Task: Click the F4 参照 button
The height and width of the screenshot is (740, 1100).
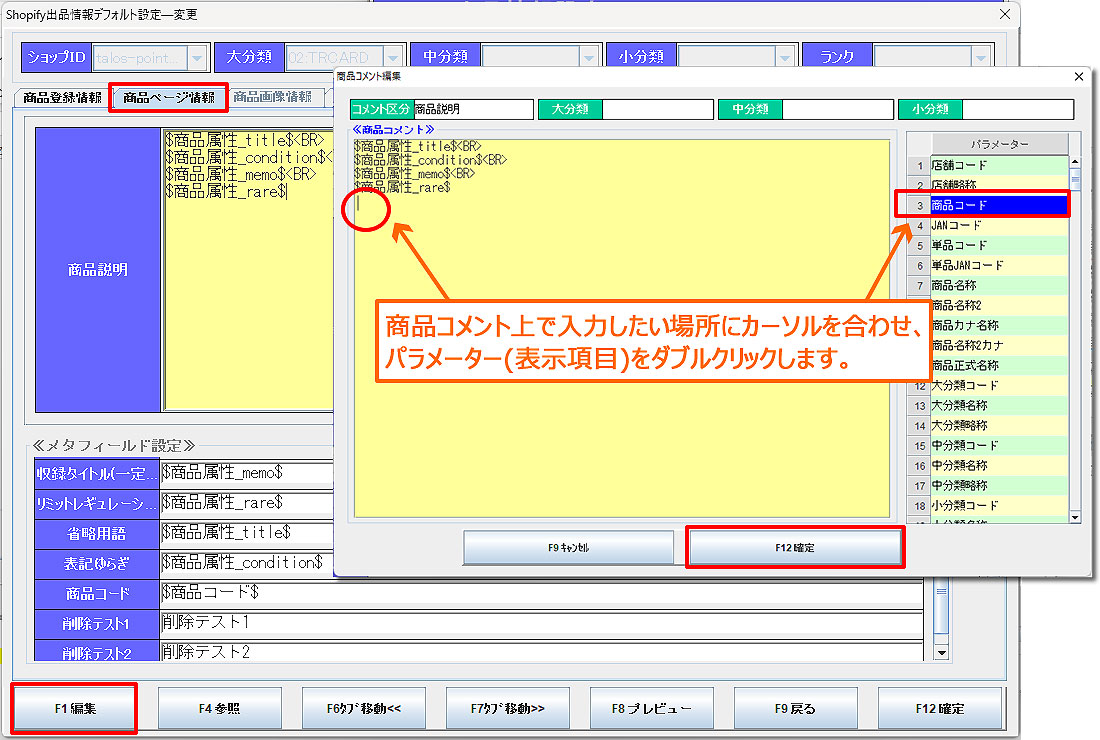Action: pos(219,708)
